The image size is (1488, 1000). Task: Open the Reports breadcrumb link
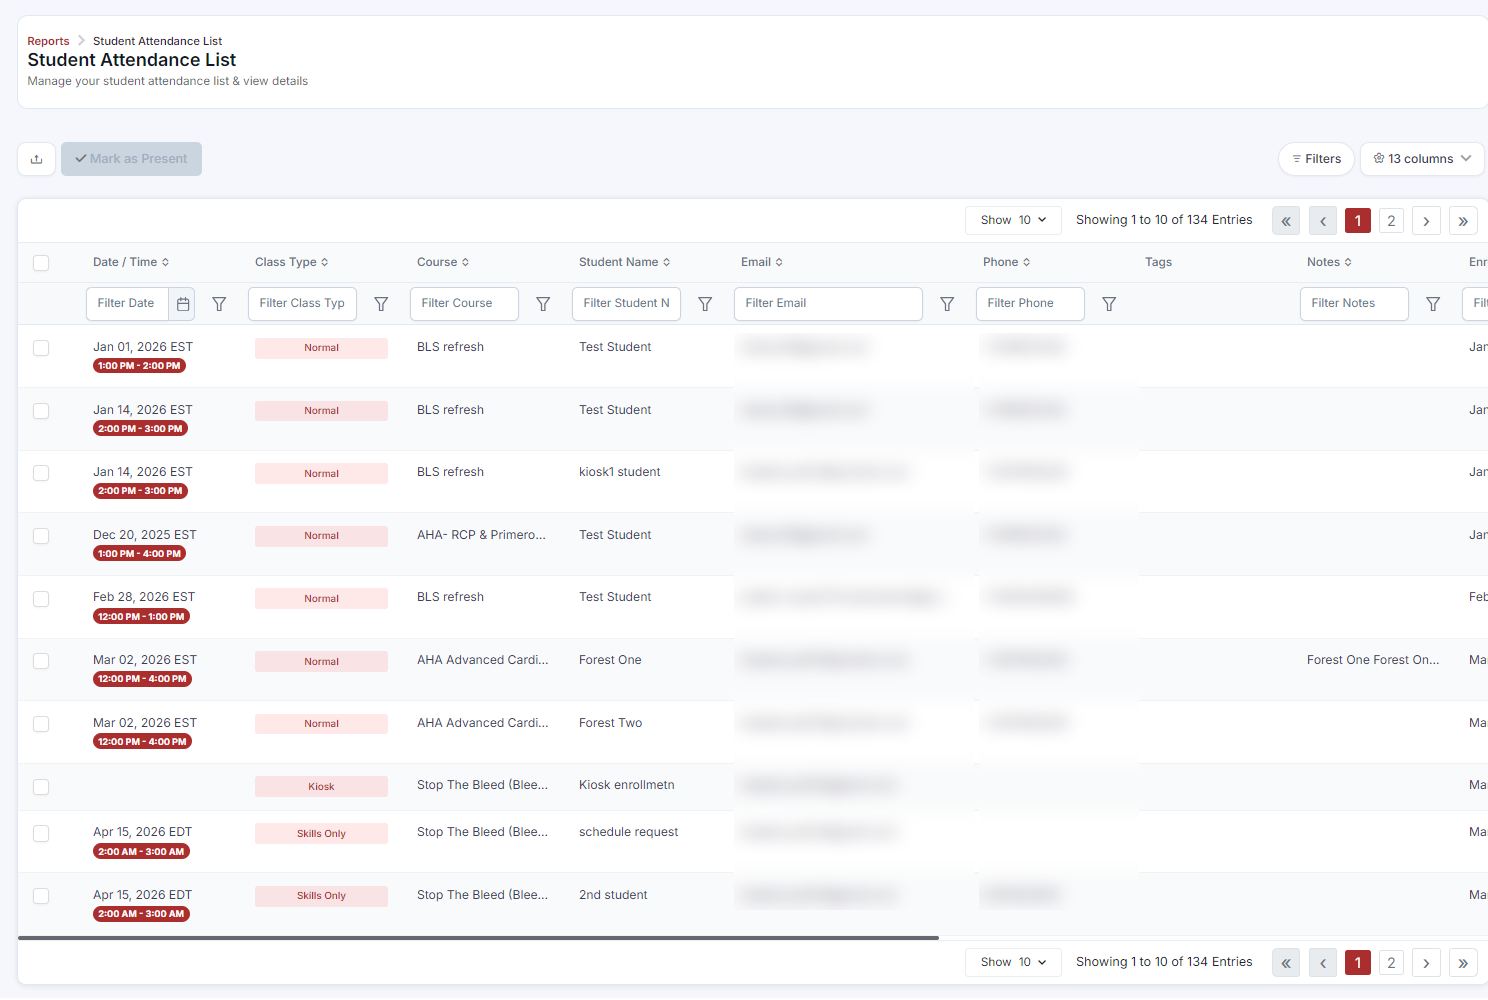(48, 41)
